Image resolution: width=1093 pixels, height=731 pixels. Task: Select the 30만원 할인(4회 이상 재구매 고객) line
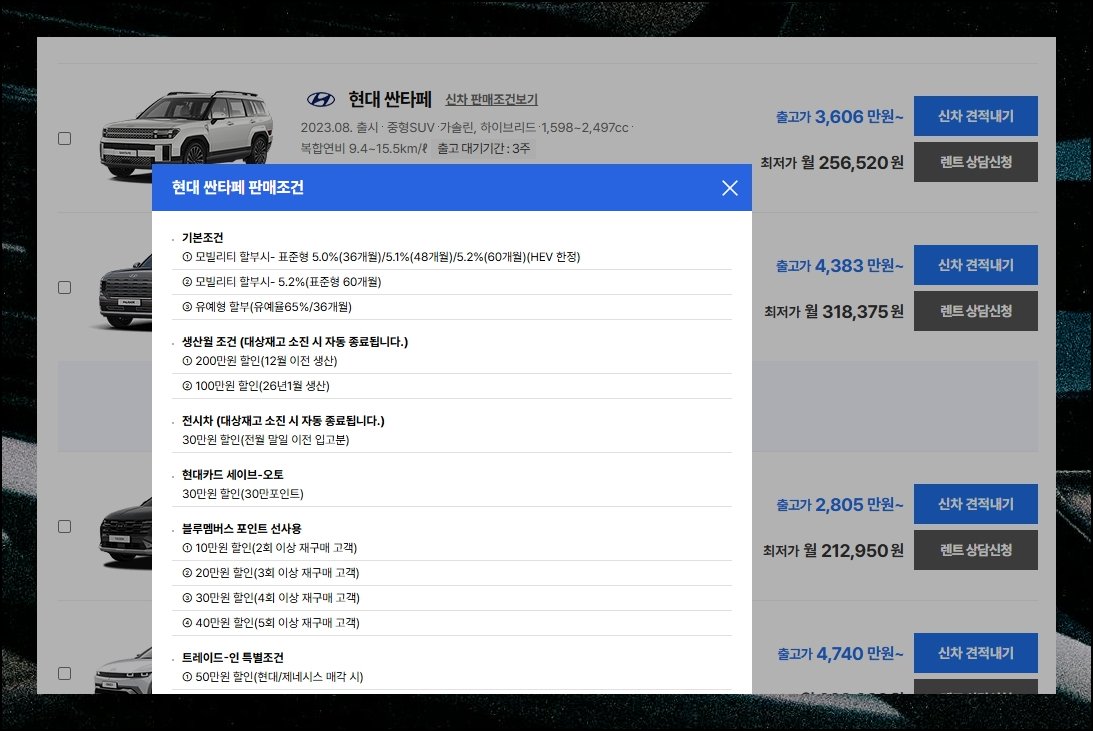(270, 598)
